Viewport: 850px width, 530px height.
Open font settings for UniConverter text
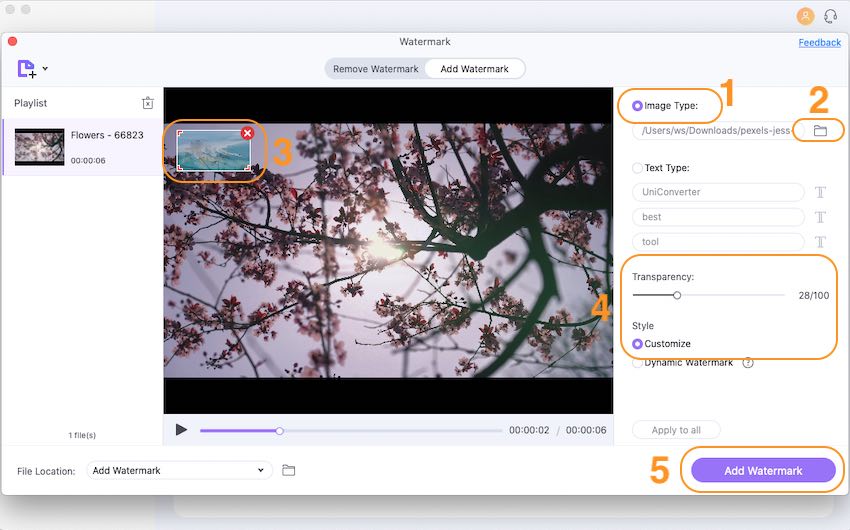coord(820,192)
